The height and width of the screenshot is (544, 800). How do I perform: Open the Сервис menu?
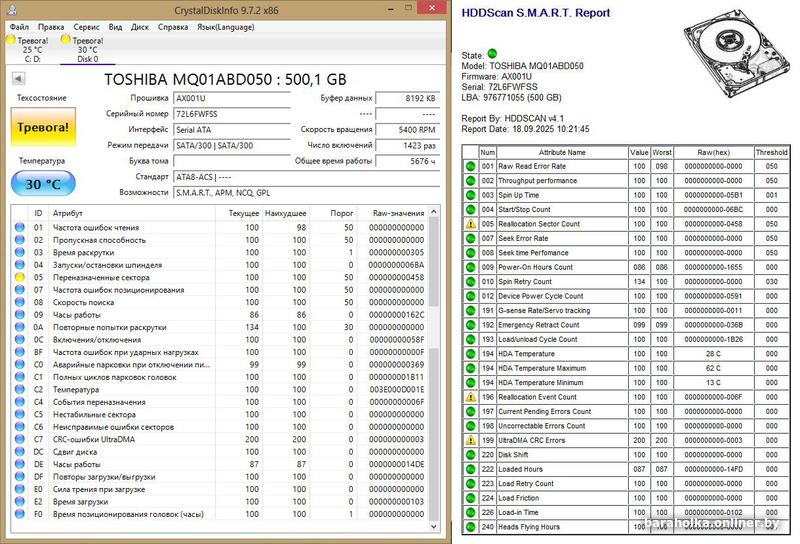pyautogui.click(x=86, y=27)
